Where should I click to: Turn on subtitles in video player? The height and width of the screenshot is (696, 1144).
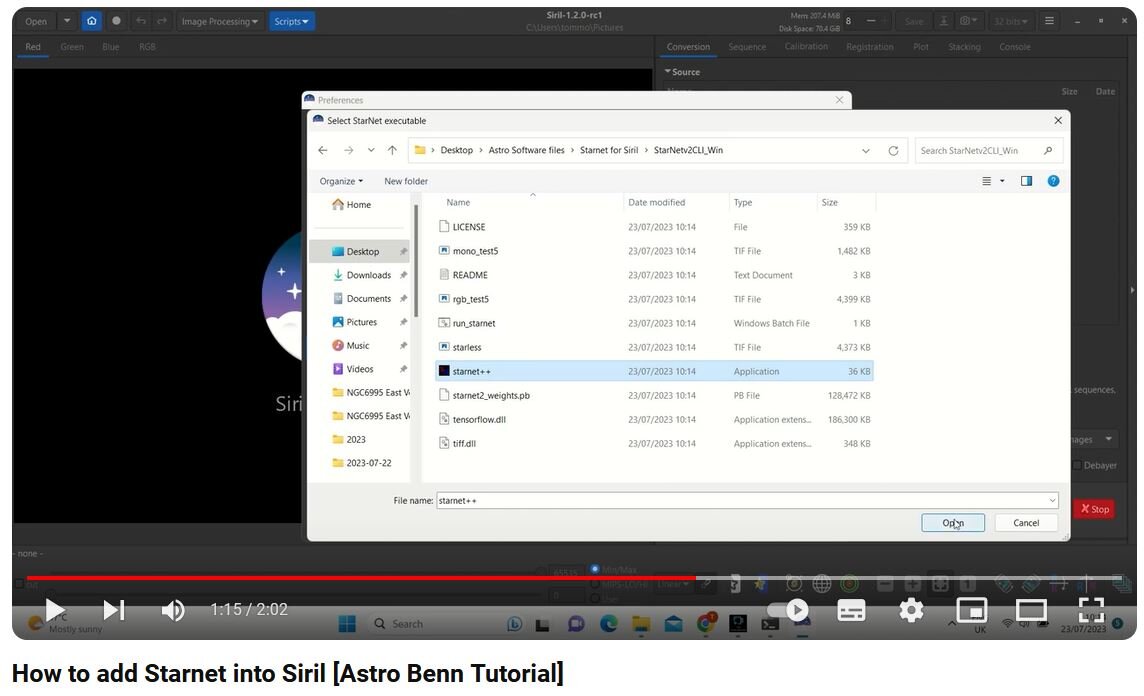point(851,610)
